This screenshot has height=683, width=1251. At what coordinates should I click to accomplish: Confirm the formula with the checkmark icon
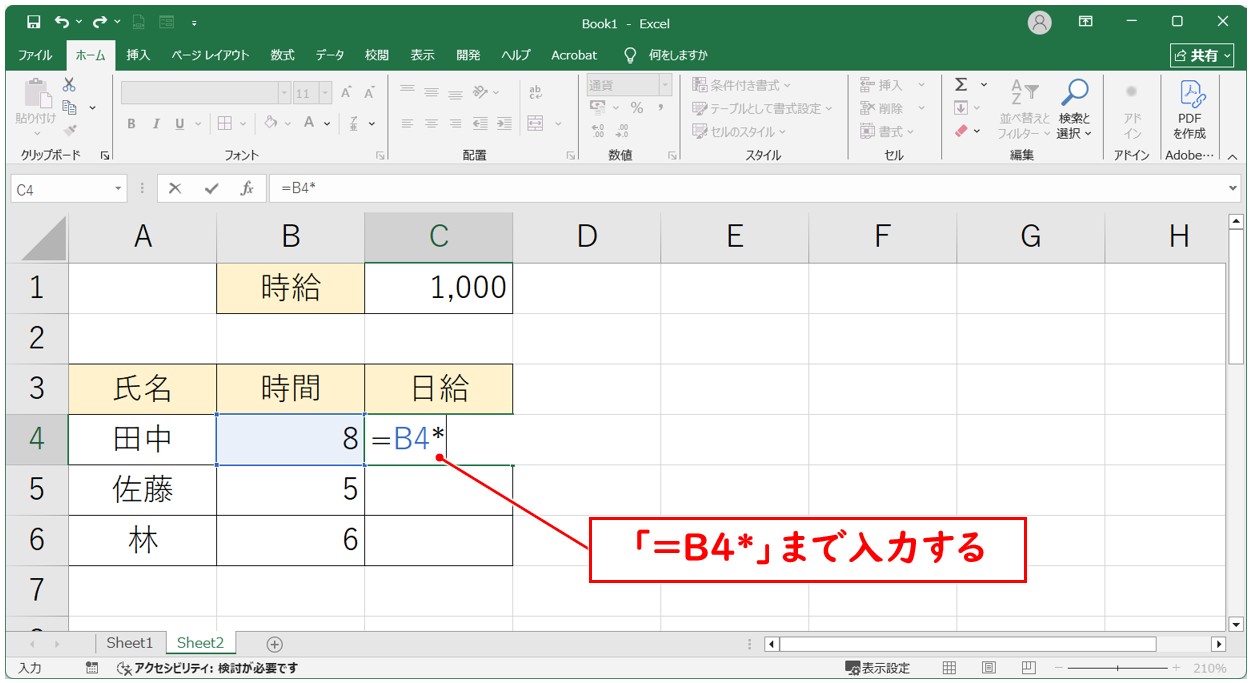click(211, 188)
